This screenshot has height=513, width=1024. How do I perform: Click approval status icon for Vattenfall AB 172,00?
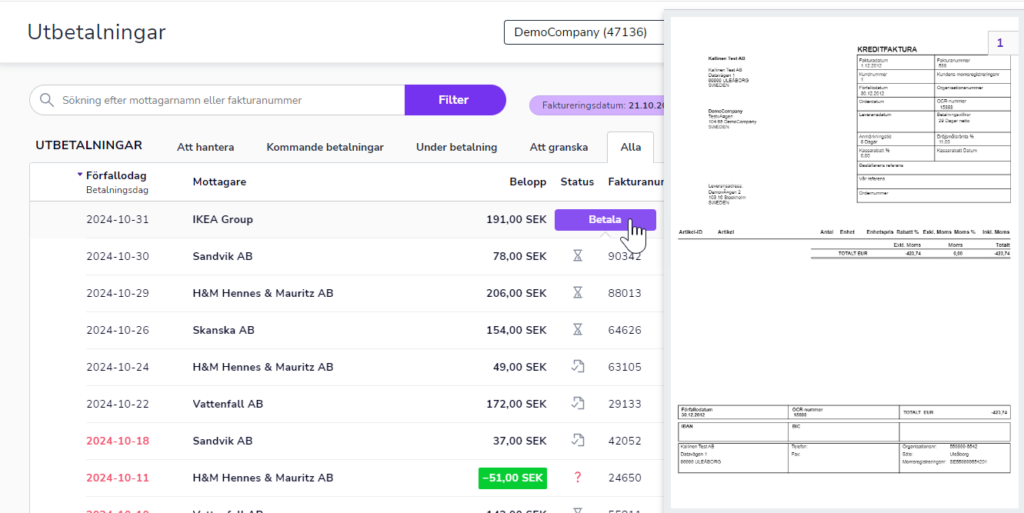tap(577, 403)
